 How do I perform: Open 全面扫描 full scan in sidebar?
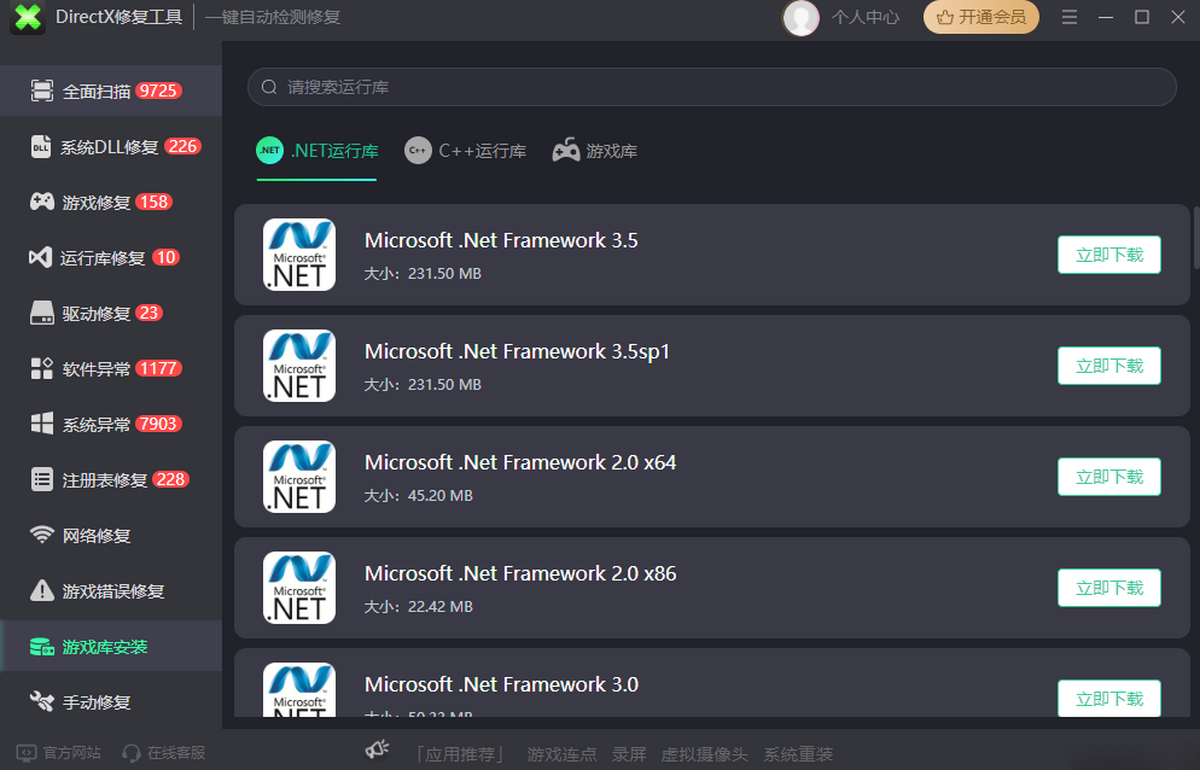coord(96,92)
